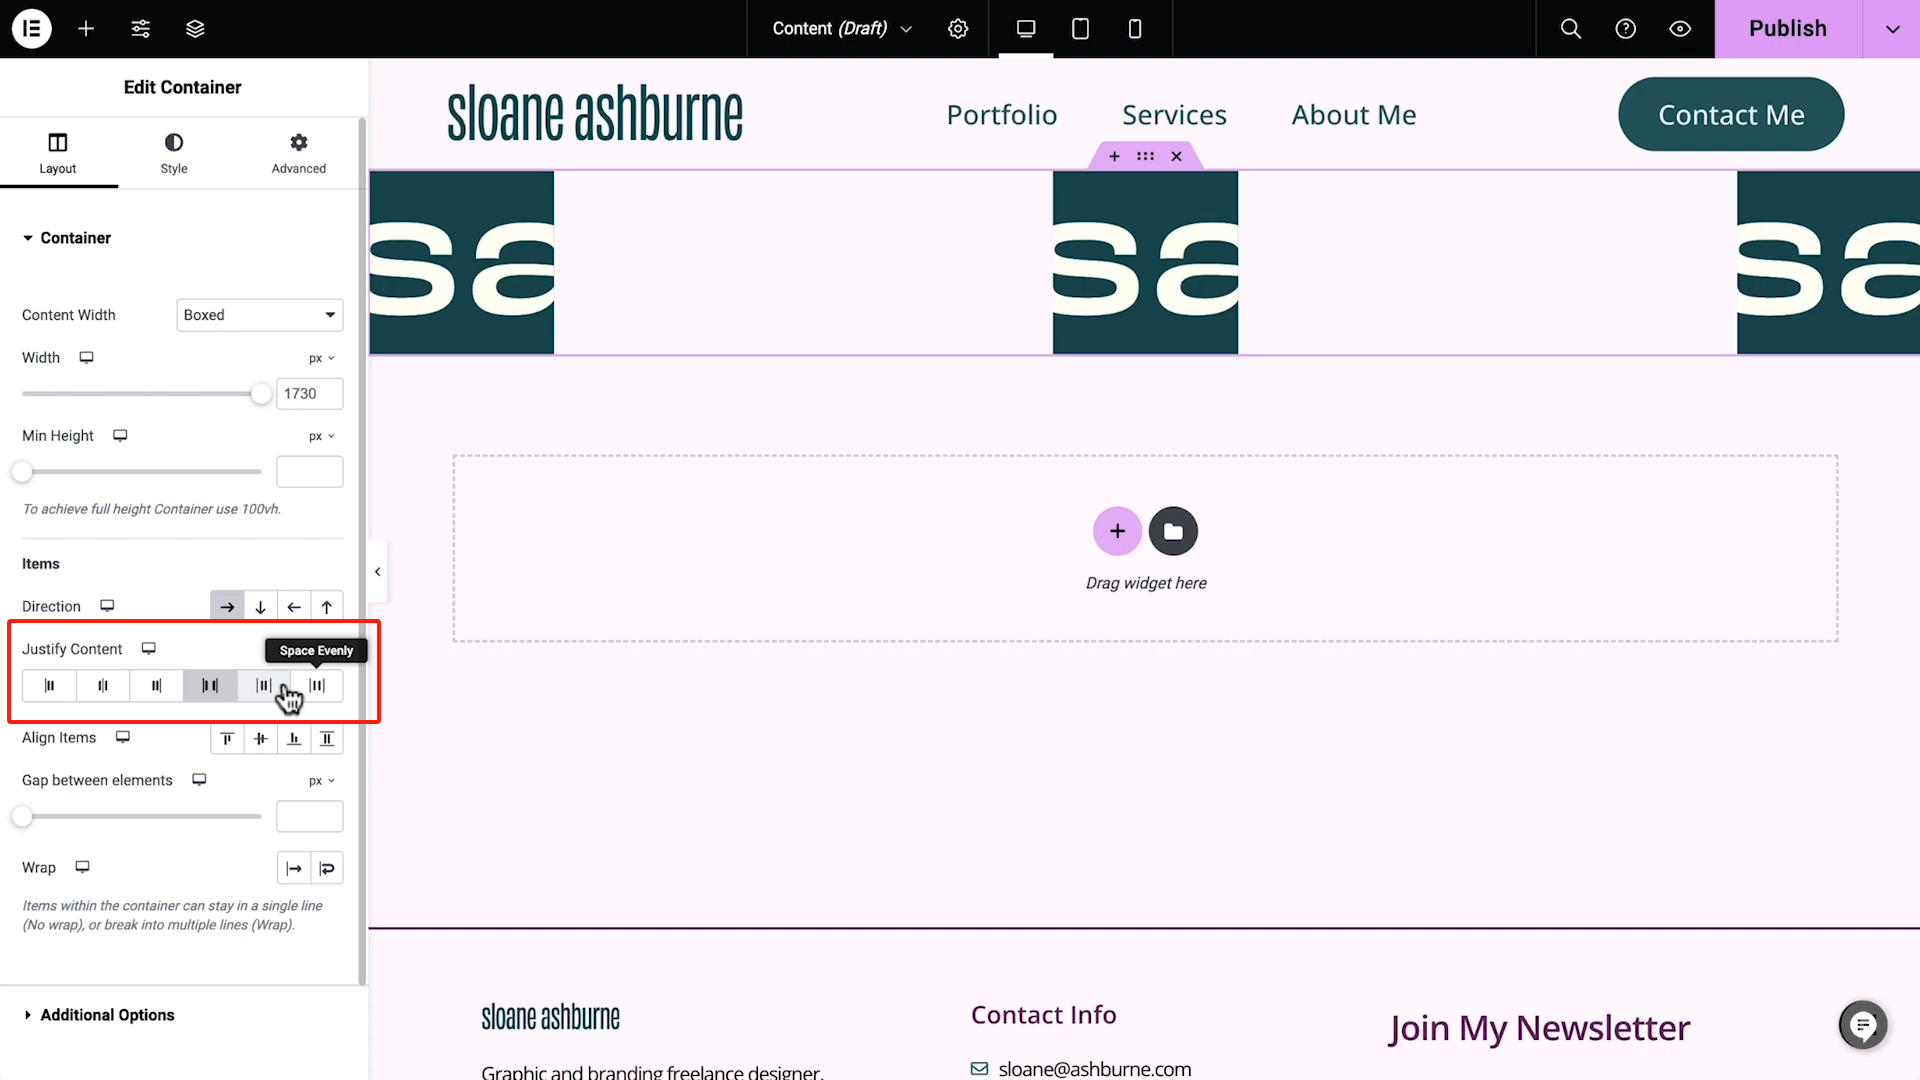1920x1080 pixels.
Task: Set direction to column (down arrow)
Action: (x=260, y=607)
